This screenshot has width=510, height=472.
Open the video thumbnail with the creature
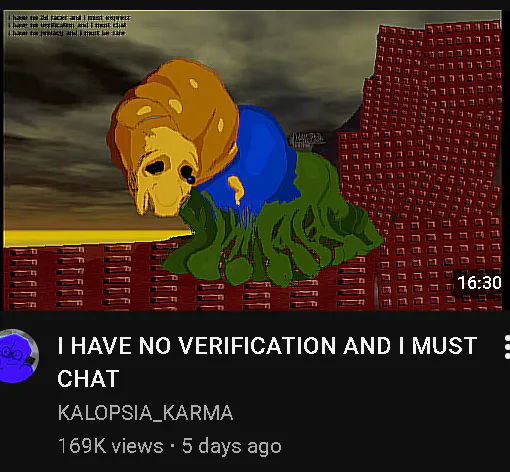[x=252, y=160]
